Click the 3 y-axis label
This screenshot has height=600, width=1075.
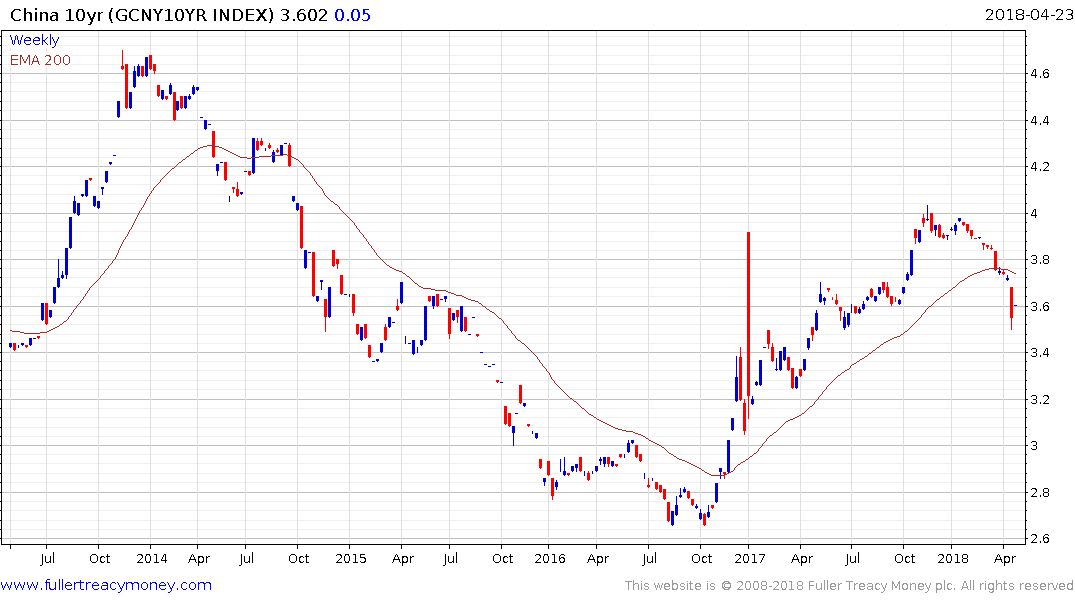tap(1034, 446)
